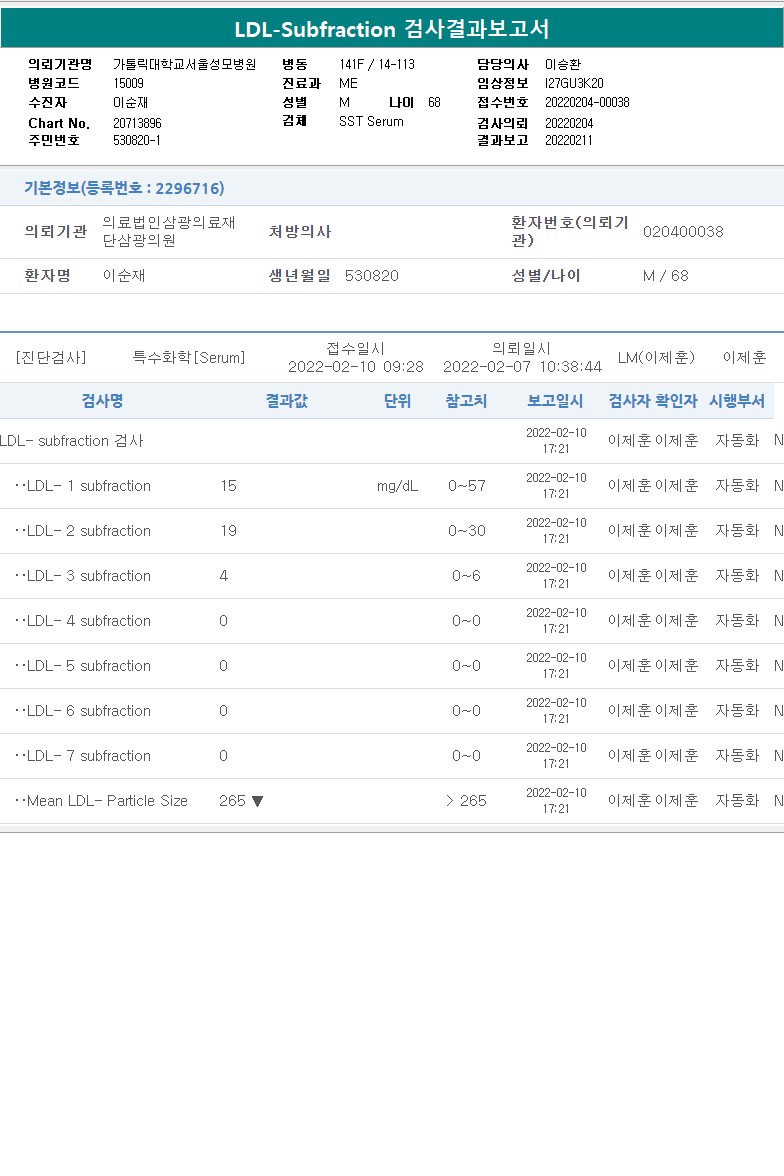
Task: Select the Mean LDL- Particle Size row
Action: [392, 801]
